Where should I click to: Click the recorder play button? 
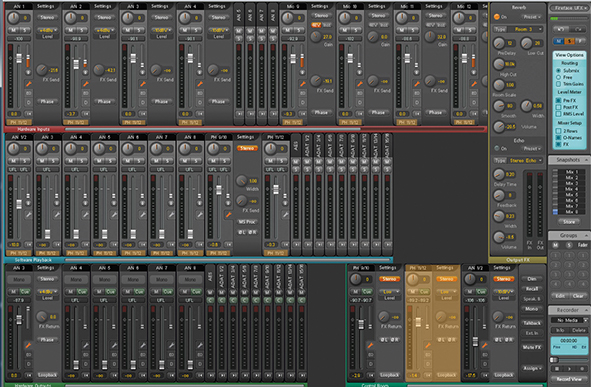569,369
